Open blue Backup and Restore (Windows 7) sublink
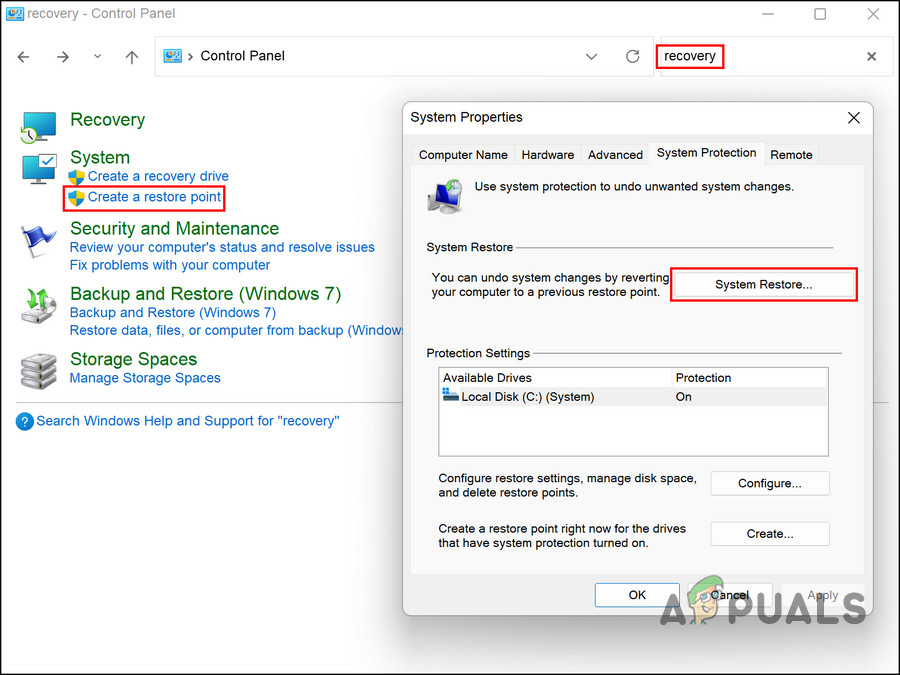This screenshot has width=900, height=675. point(173,313)
